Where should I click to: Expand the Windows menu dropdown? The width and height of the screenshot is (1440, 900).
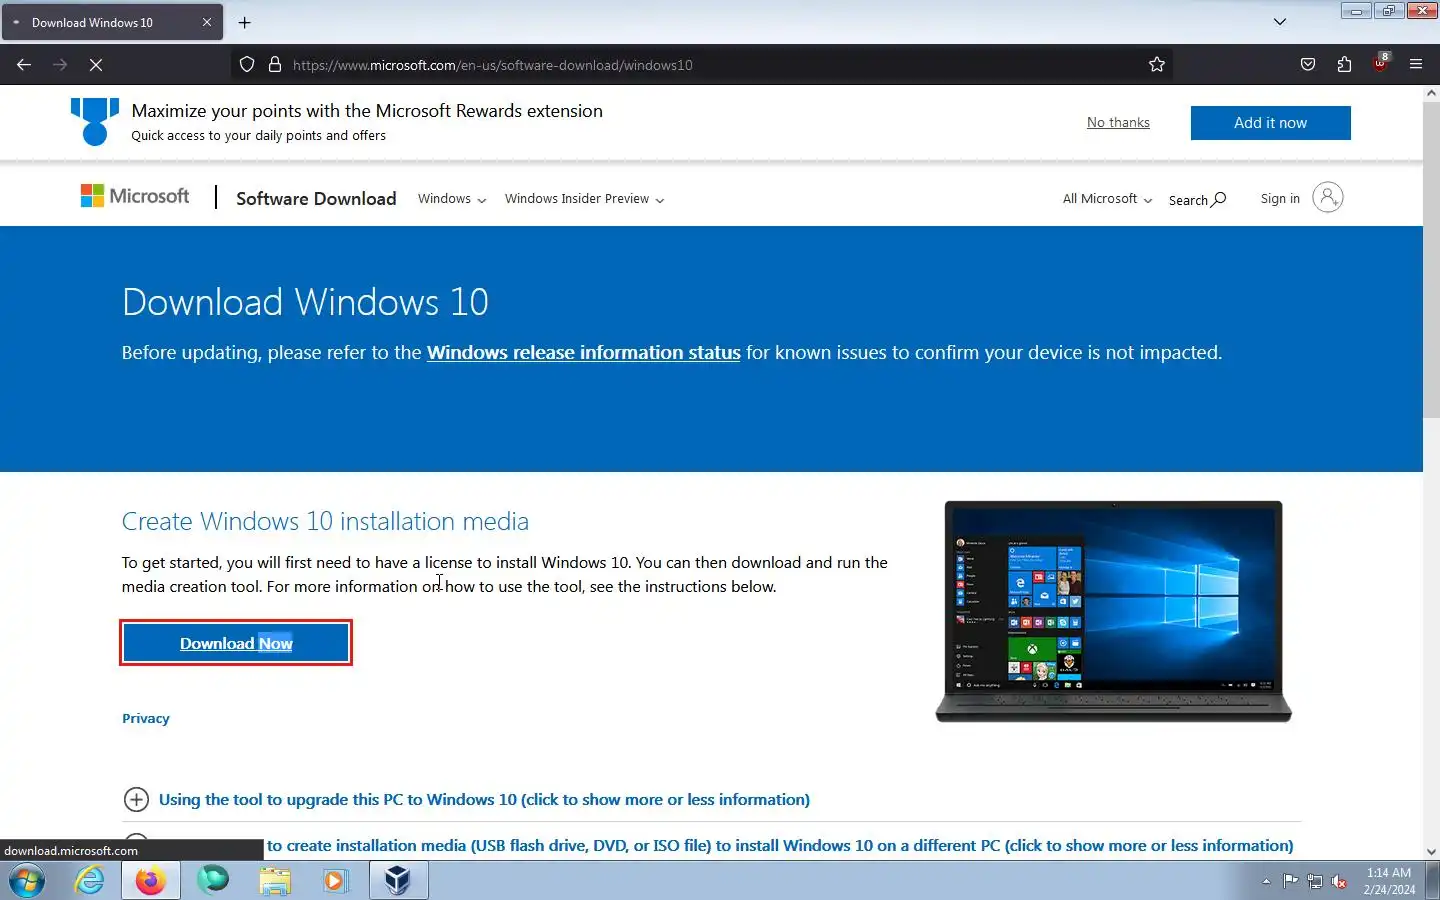[452, 199]
